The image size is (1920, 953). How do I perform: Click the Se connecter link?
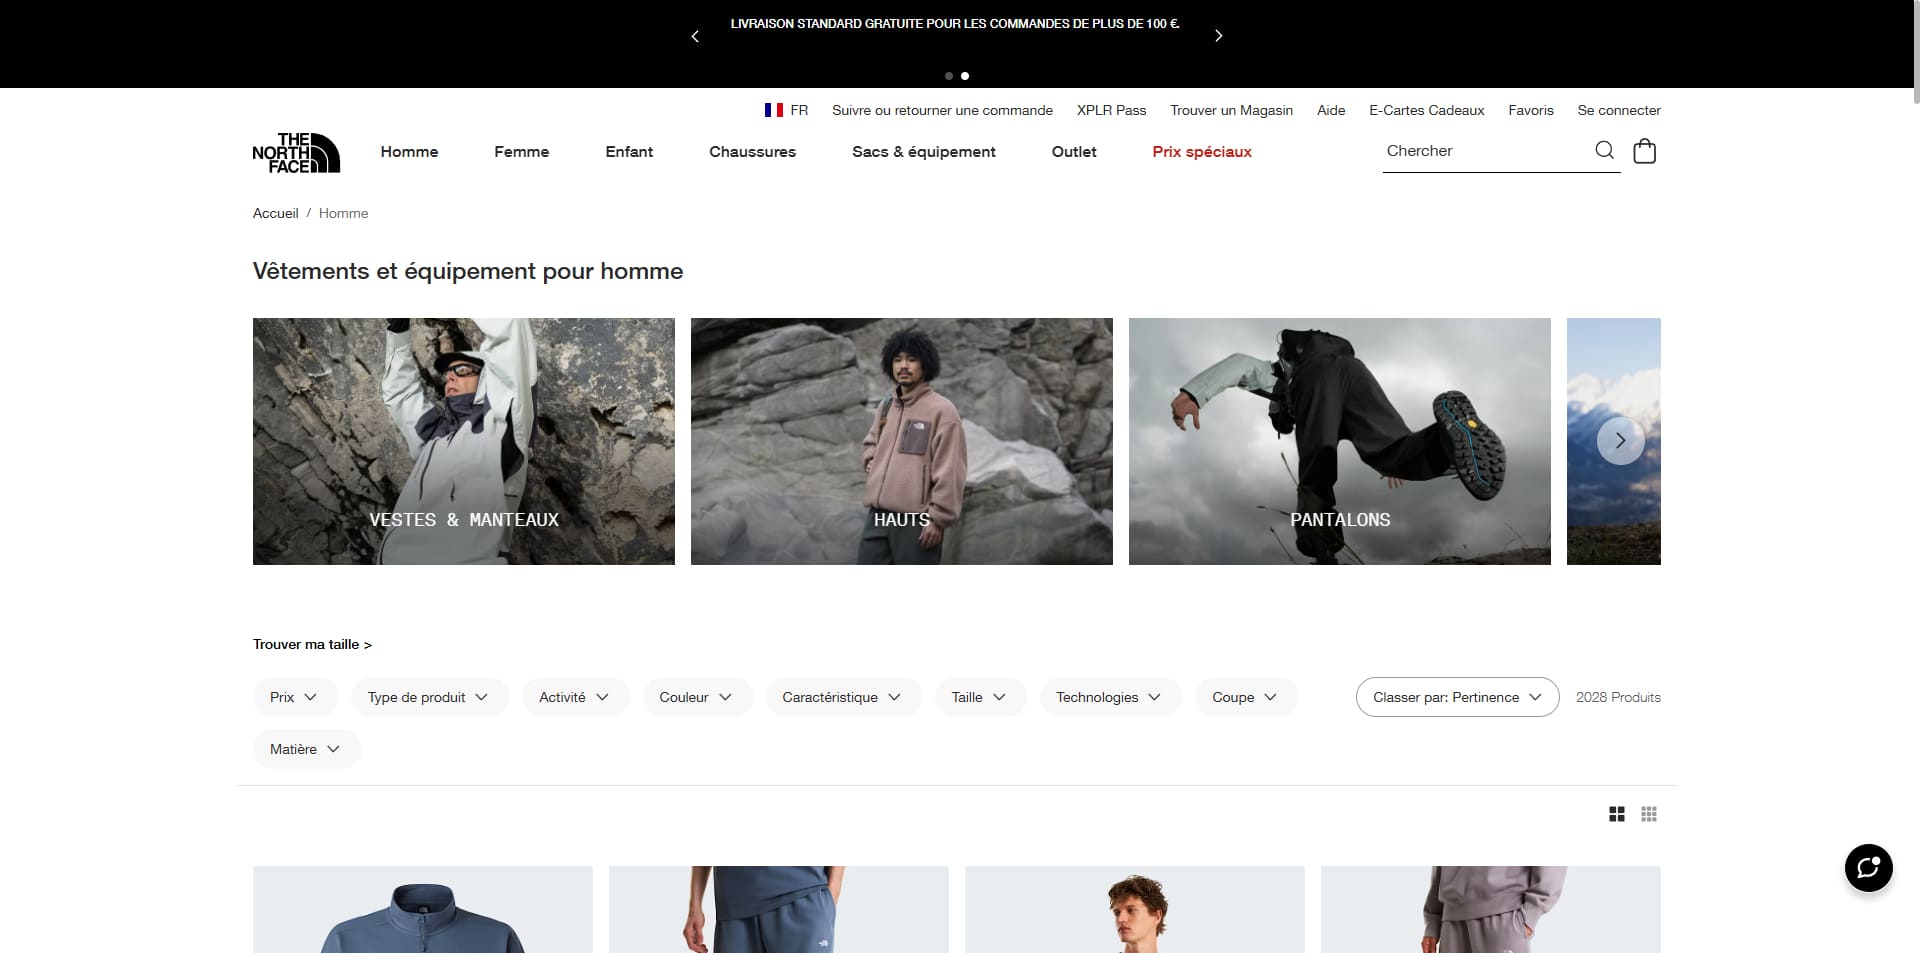[1619, 110]
